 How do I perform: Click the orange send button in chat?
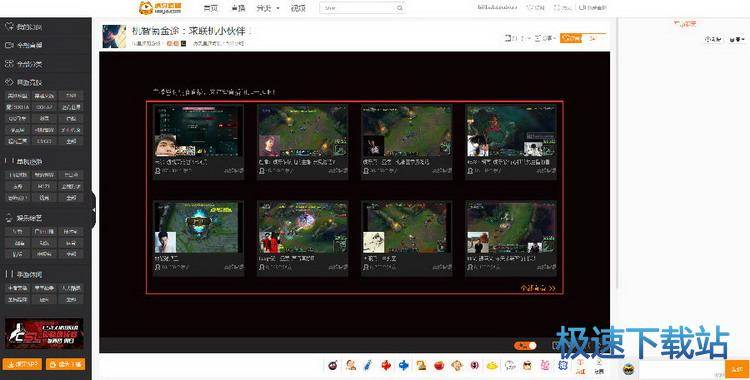738,369
